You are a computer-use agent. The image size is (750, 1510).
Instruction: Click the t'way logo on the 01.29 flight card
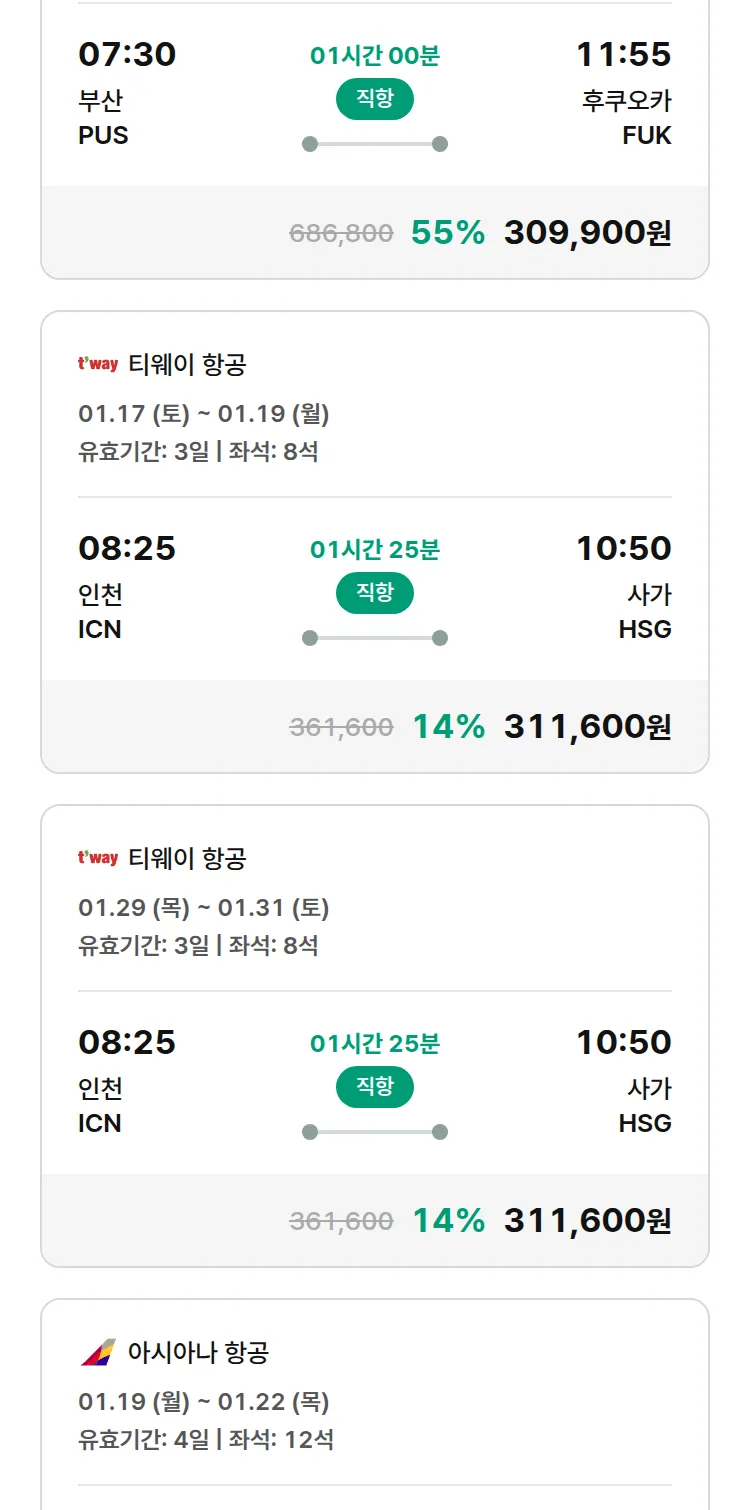[98, 858]
